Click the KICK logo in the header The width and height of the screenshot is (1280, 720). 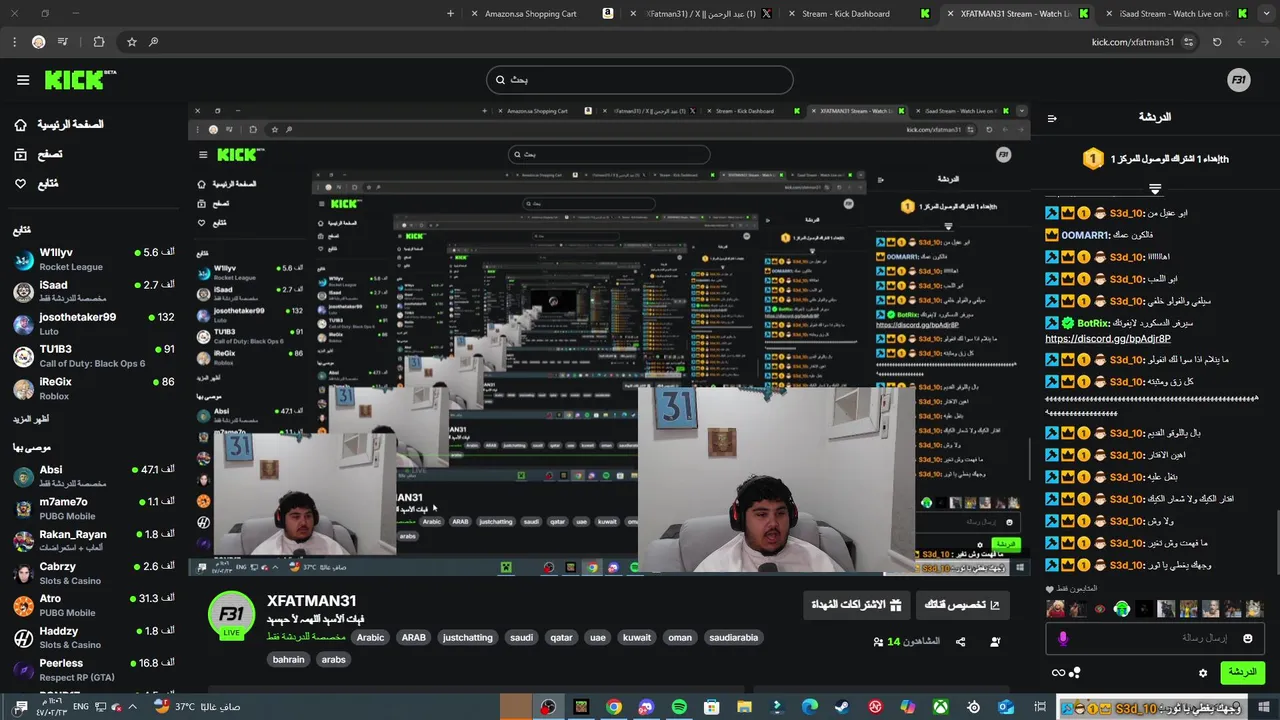[80, 80]
